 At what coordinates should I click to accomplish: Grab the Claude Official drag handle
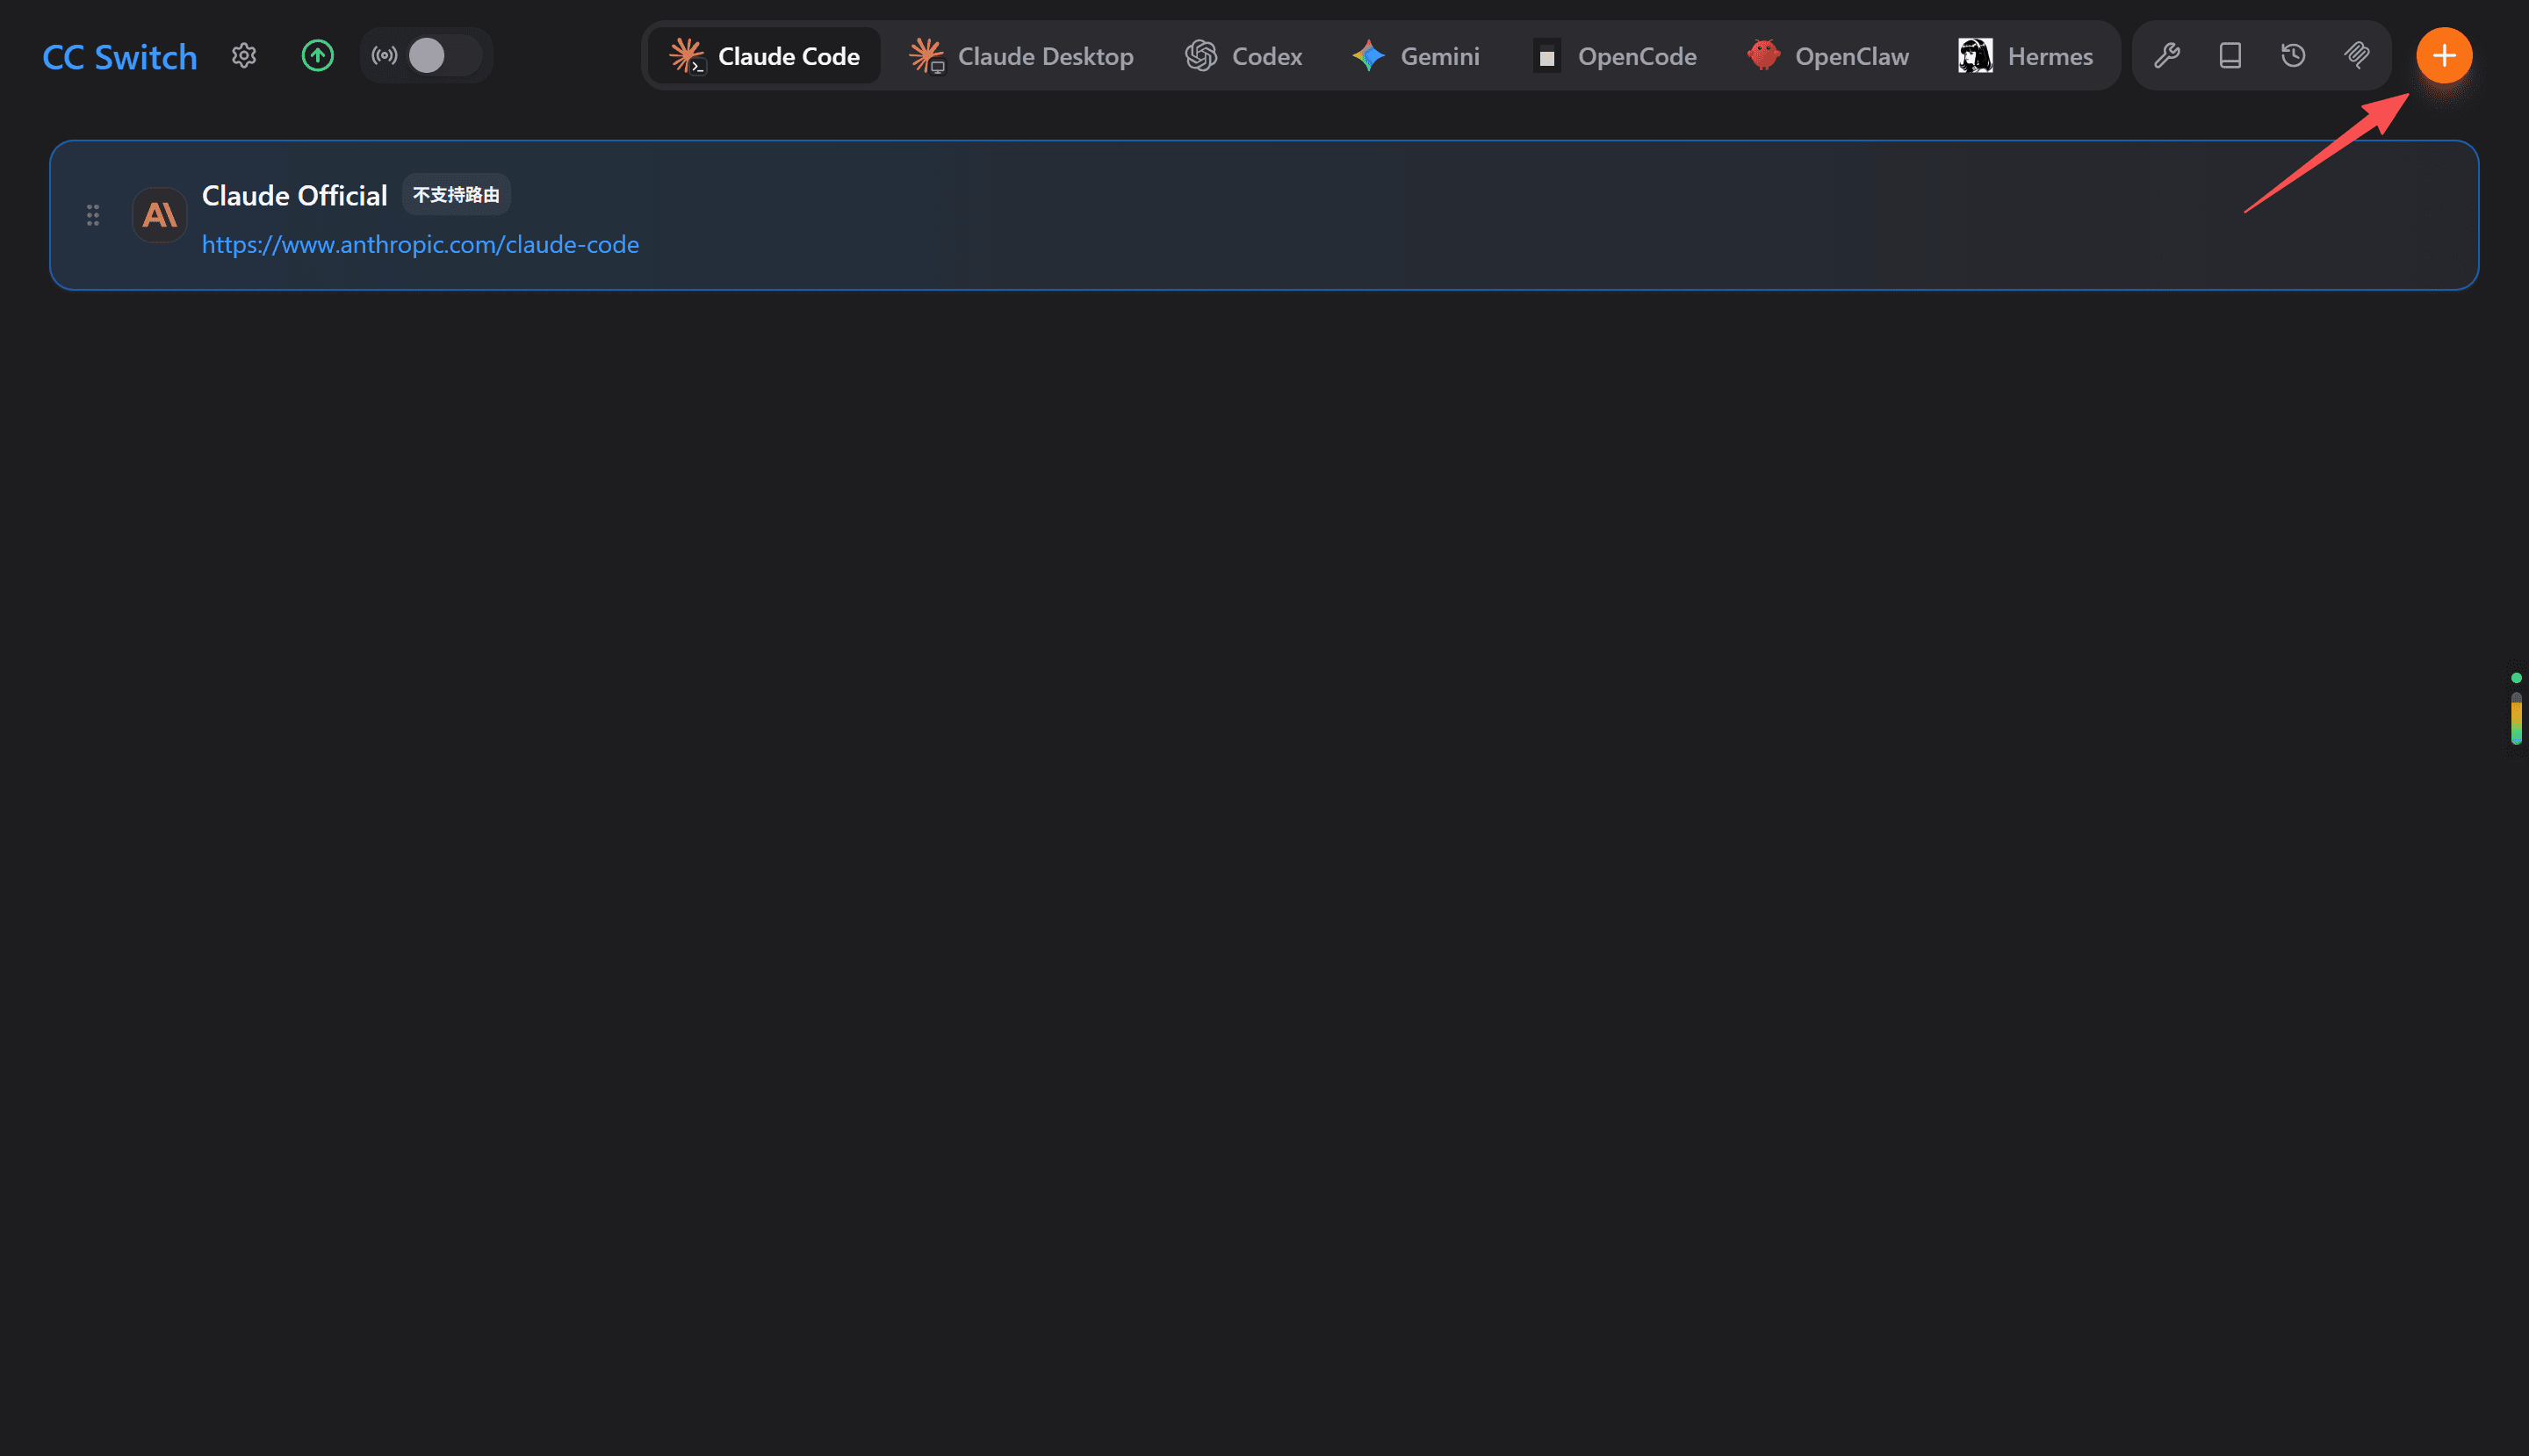tap(93, 215)
